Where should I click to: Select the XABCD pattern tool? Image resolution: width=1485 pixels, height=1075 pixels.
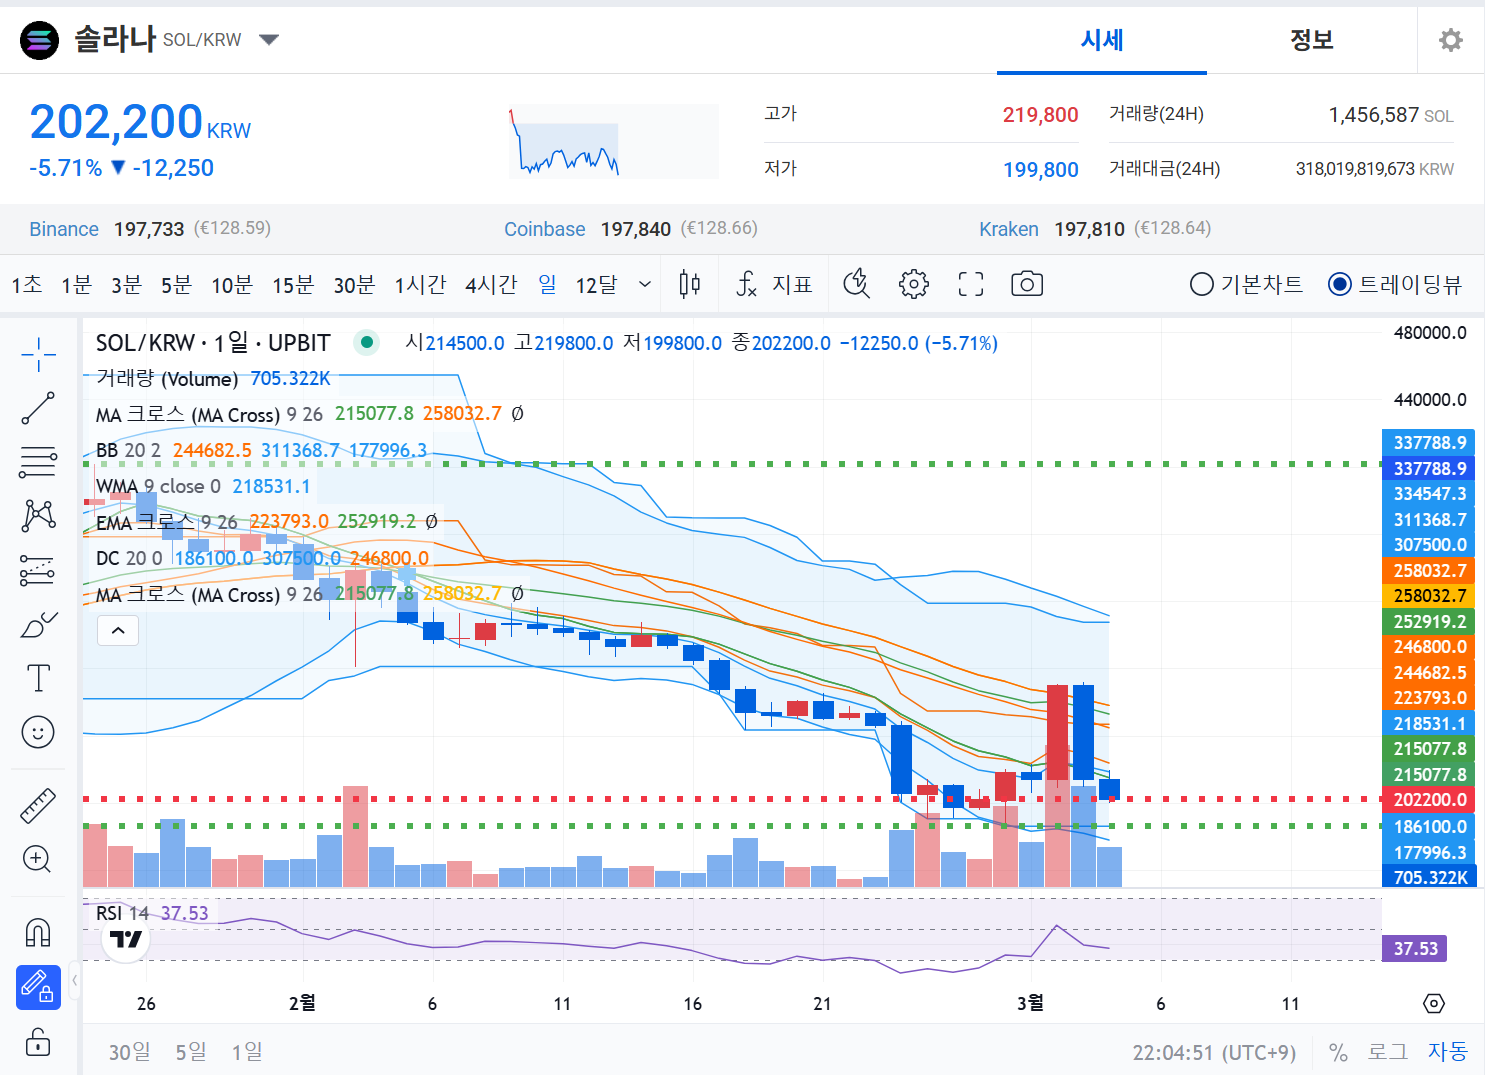pyautogui.click(x=38, y=516)
